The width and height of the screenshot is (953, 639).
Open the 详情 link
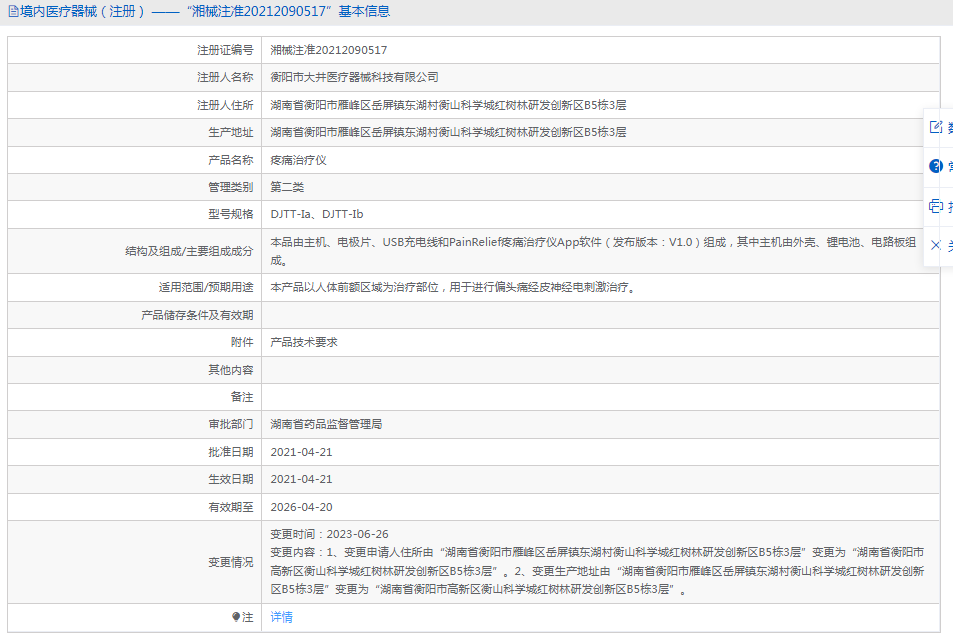(281, 617)
